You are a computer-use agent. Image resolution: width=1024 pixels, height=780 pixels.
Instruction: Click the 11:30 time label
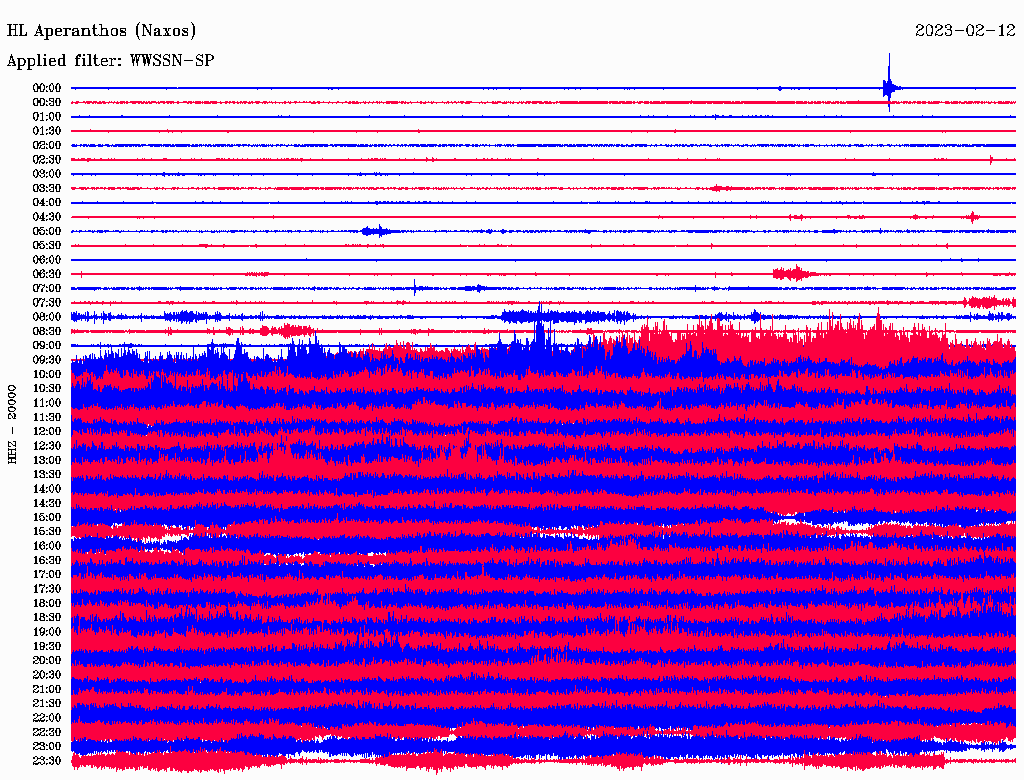47,417
